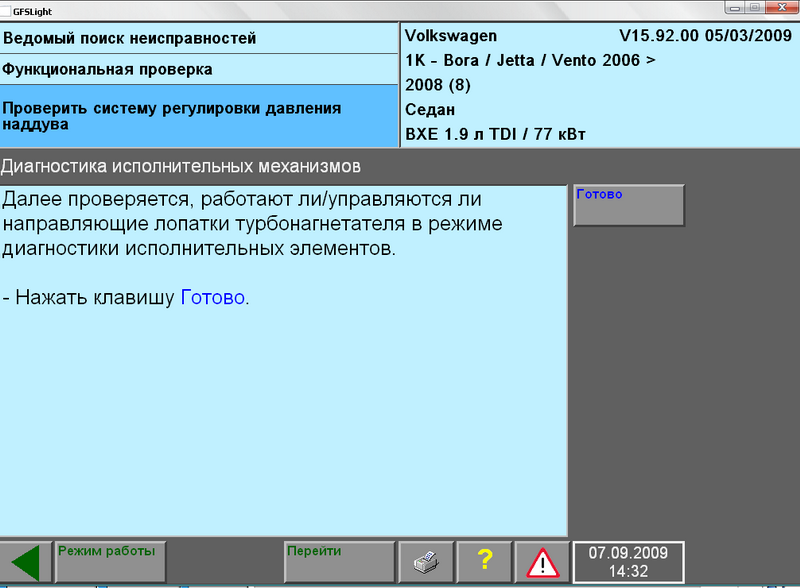
Task: Click the 1K - Bora / Jetta / Vento 2006 text
Action: coord(530,60)
